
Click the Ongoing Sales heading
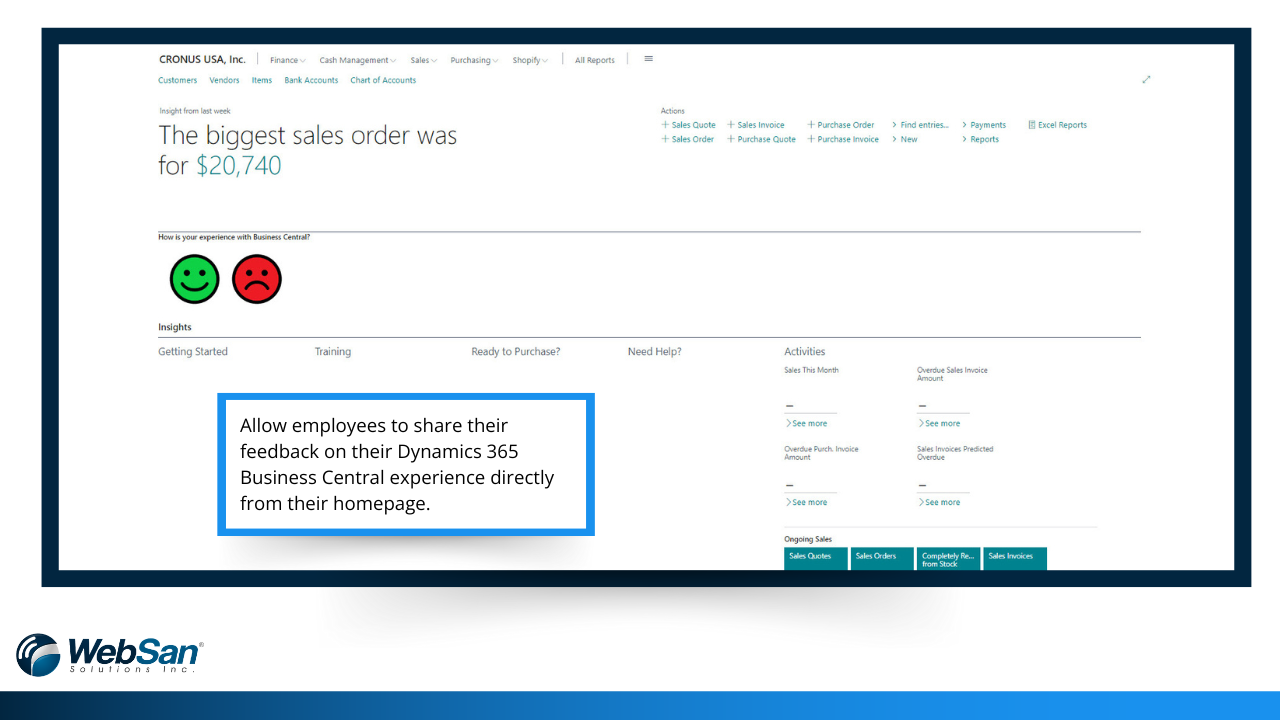point(808,539)
